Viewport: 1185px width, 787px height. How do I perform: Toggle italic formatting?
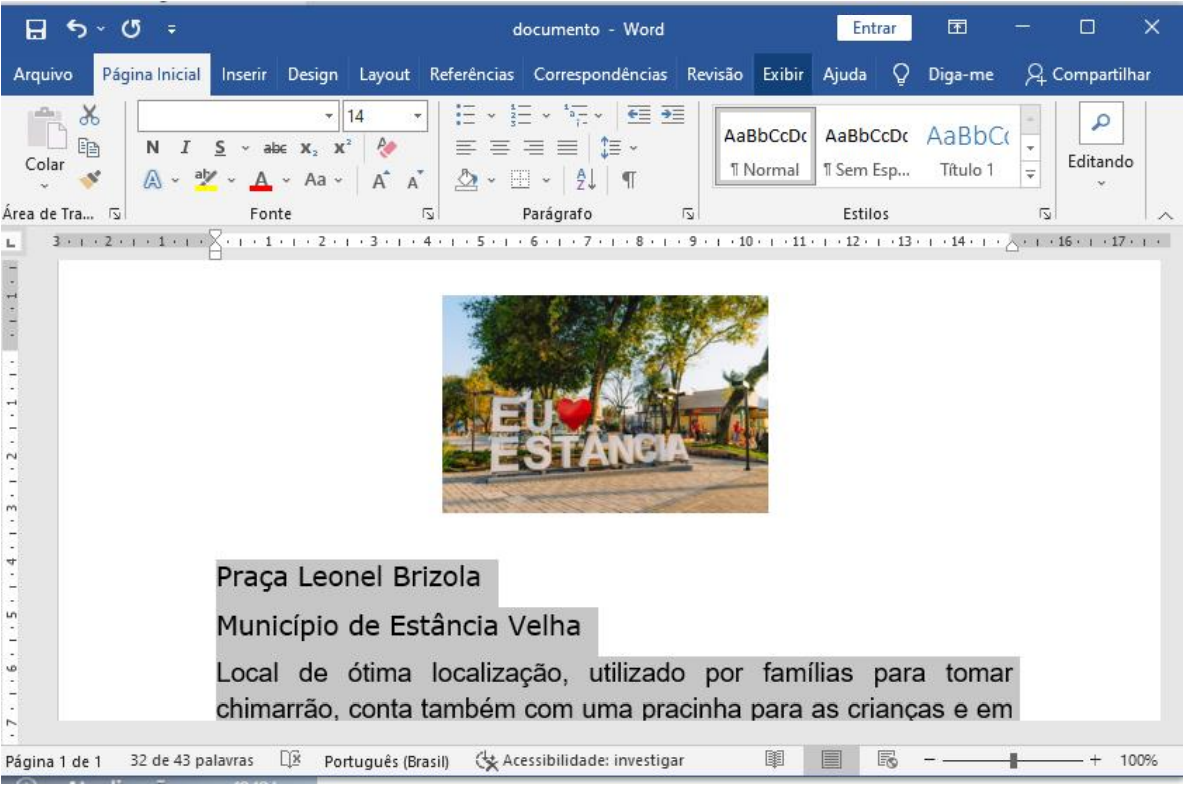pos(185,147)
